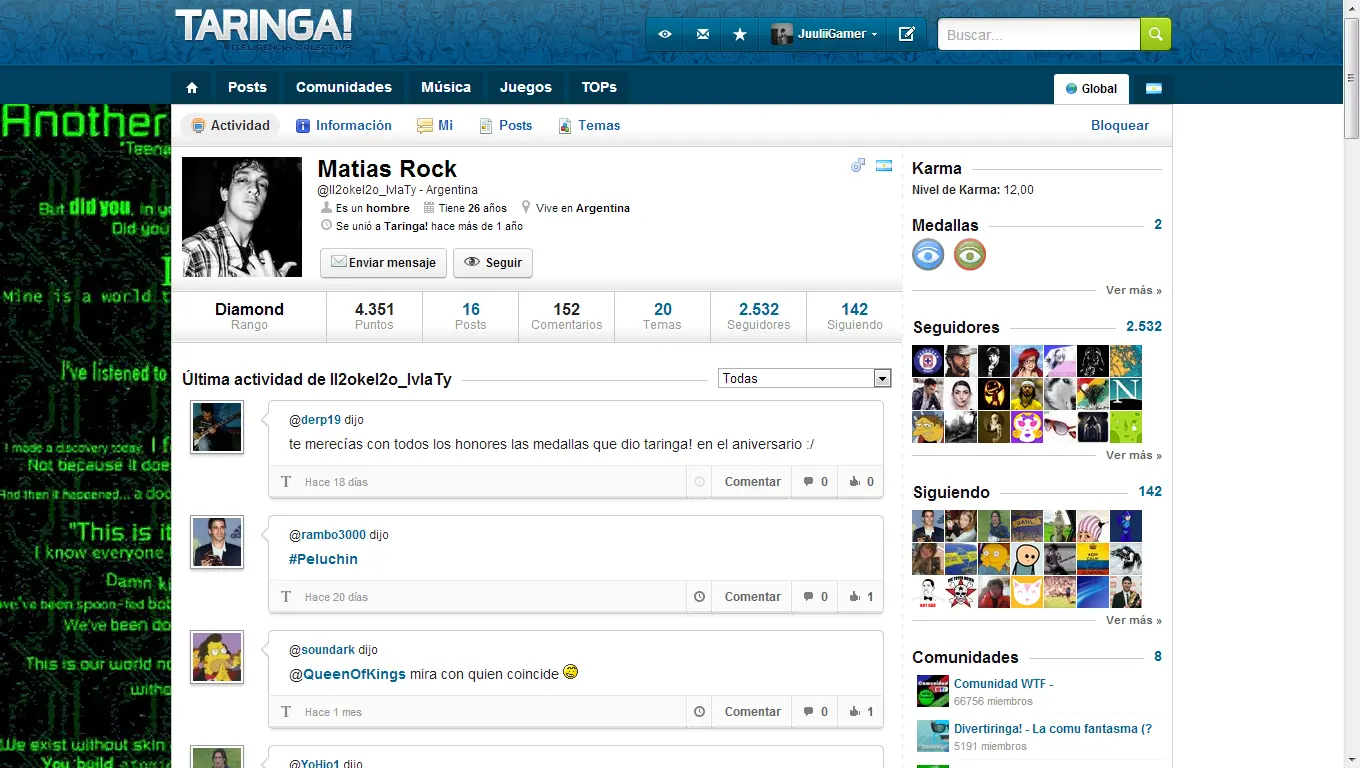Click the create post pencil icon
Viewport: 1360px width, 768px height.
point(906,34)
